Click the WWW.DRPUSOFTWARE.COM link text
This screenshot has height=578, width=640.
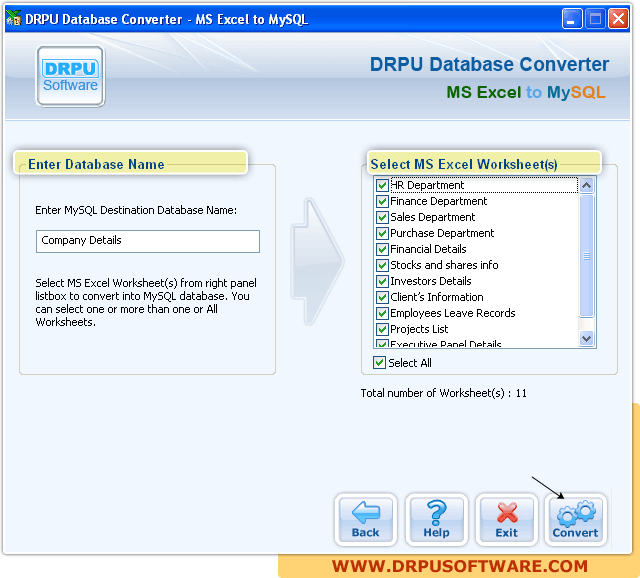point(460,566)
